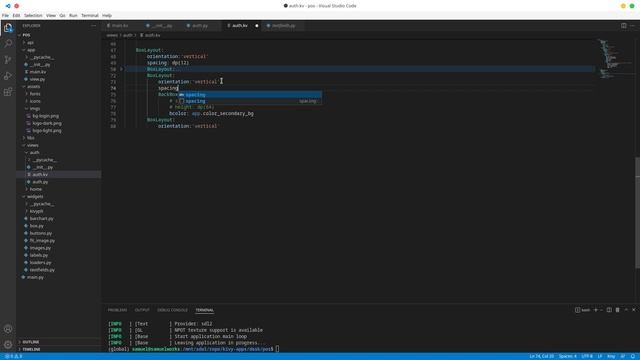This screenshot has width=640, height=360.
Task: Open the Run menu
Action: point(73,16)
